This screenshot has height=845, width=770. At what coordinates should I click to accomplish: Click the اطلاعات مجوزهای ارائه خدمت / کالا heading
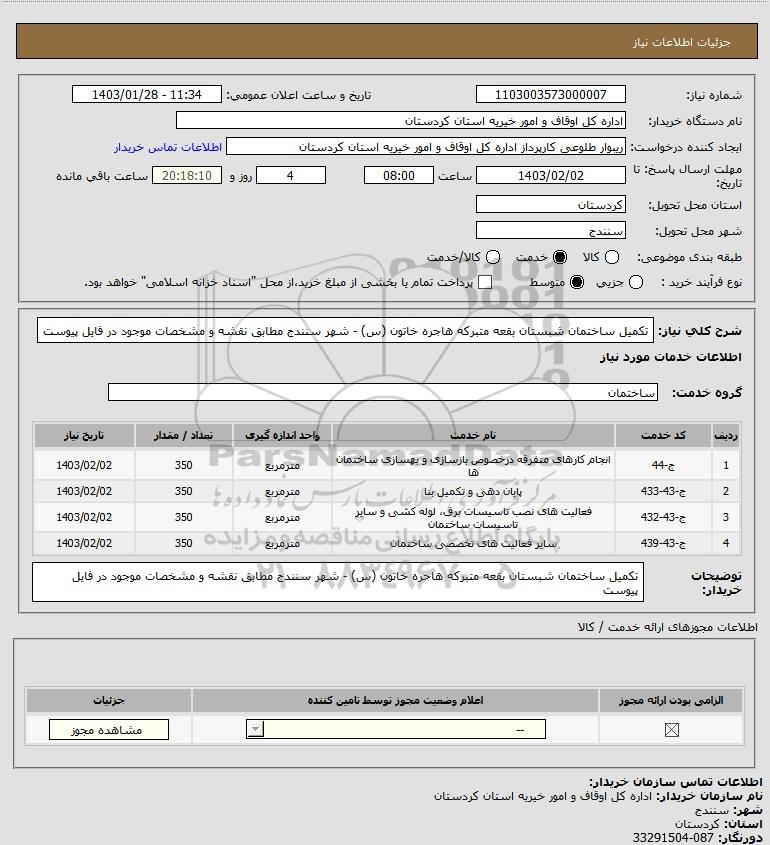click(x=667, y=627)
